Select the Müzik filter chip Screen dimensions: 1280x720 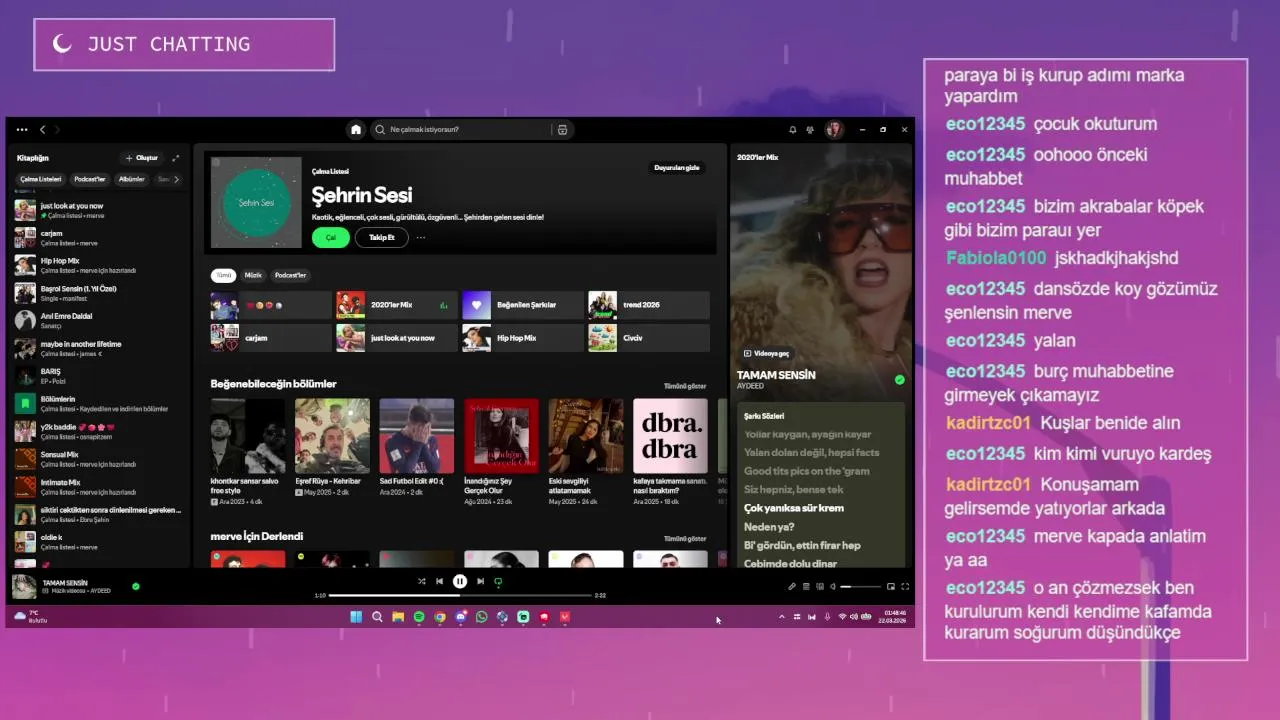253,275
